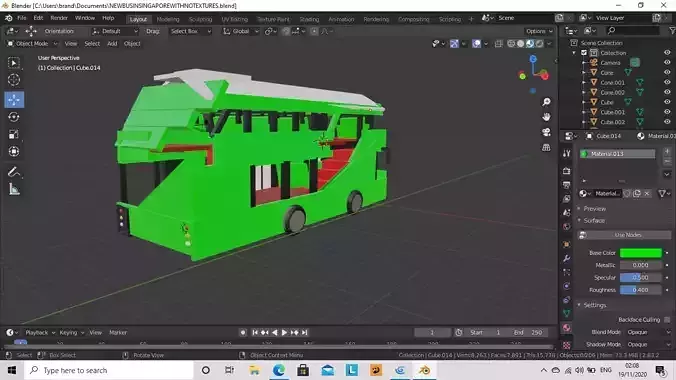
Task: Toggle Collection visibility eye
Action: tap(667, 53)
